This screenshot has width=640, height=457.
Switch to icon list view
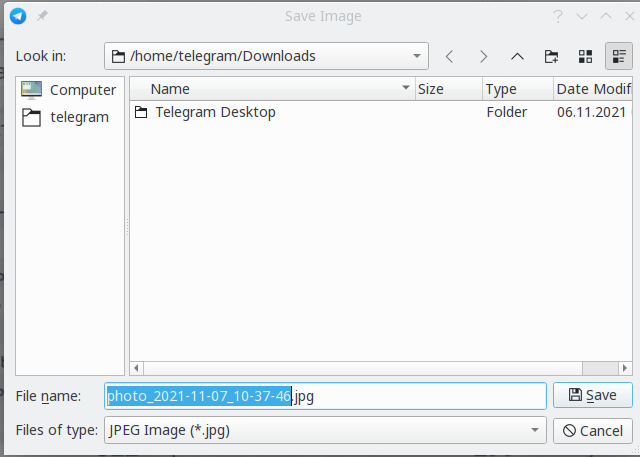(585, 56)
